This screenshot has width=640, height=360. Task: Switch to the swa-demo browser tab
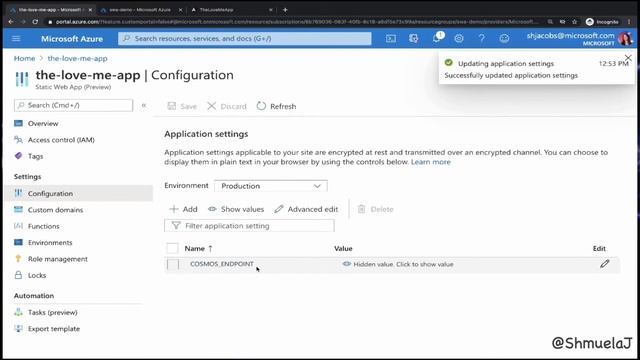coord(140,9)
